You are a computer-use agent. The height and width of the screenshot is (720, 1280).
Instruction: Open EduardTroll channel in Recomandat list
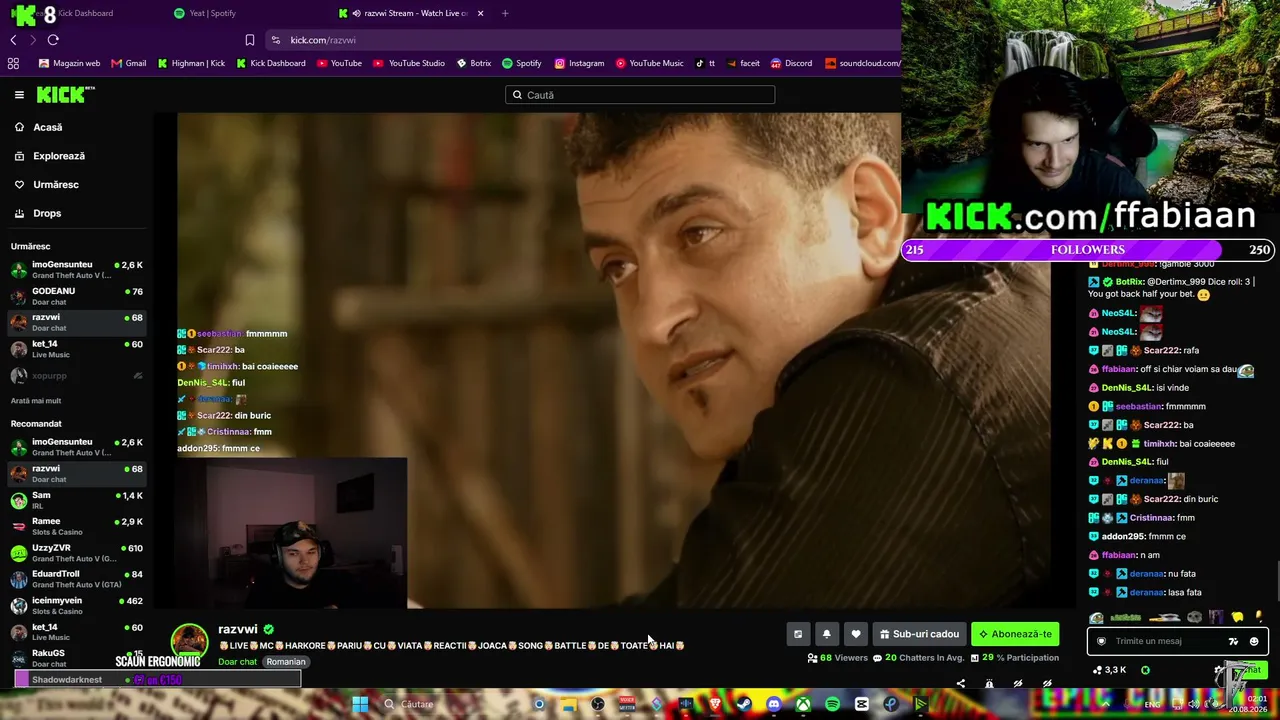click(77, 579)
